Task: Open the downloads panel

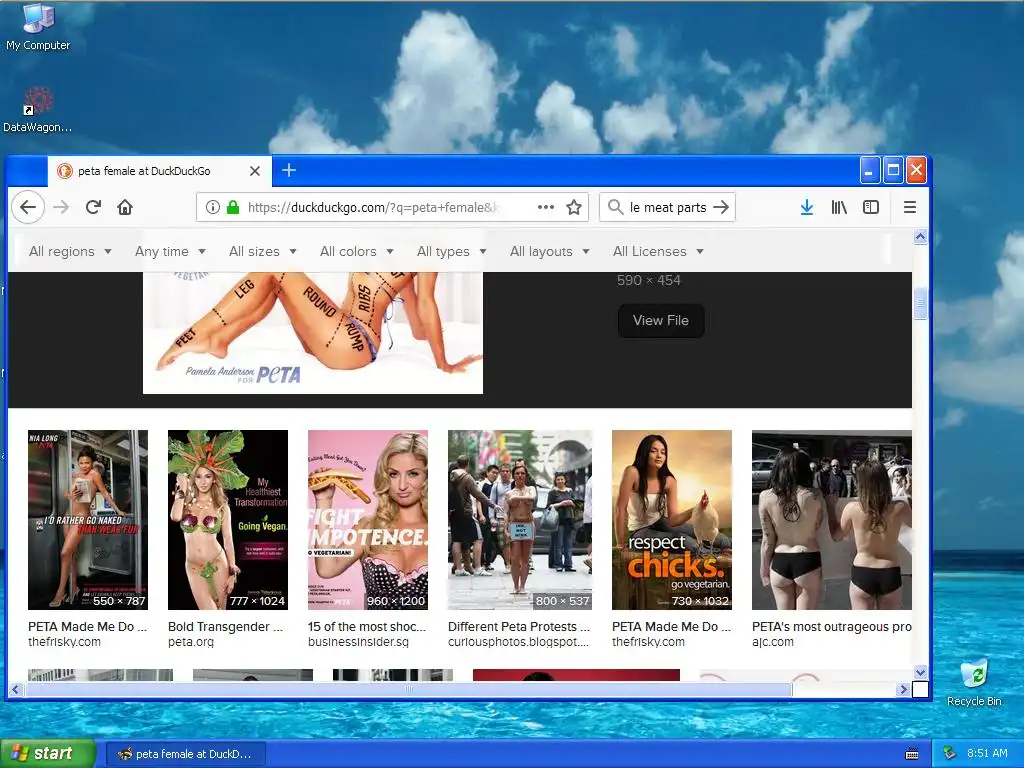Action: 807,208
